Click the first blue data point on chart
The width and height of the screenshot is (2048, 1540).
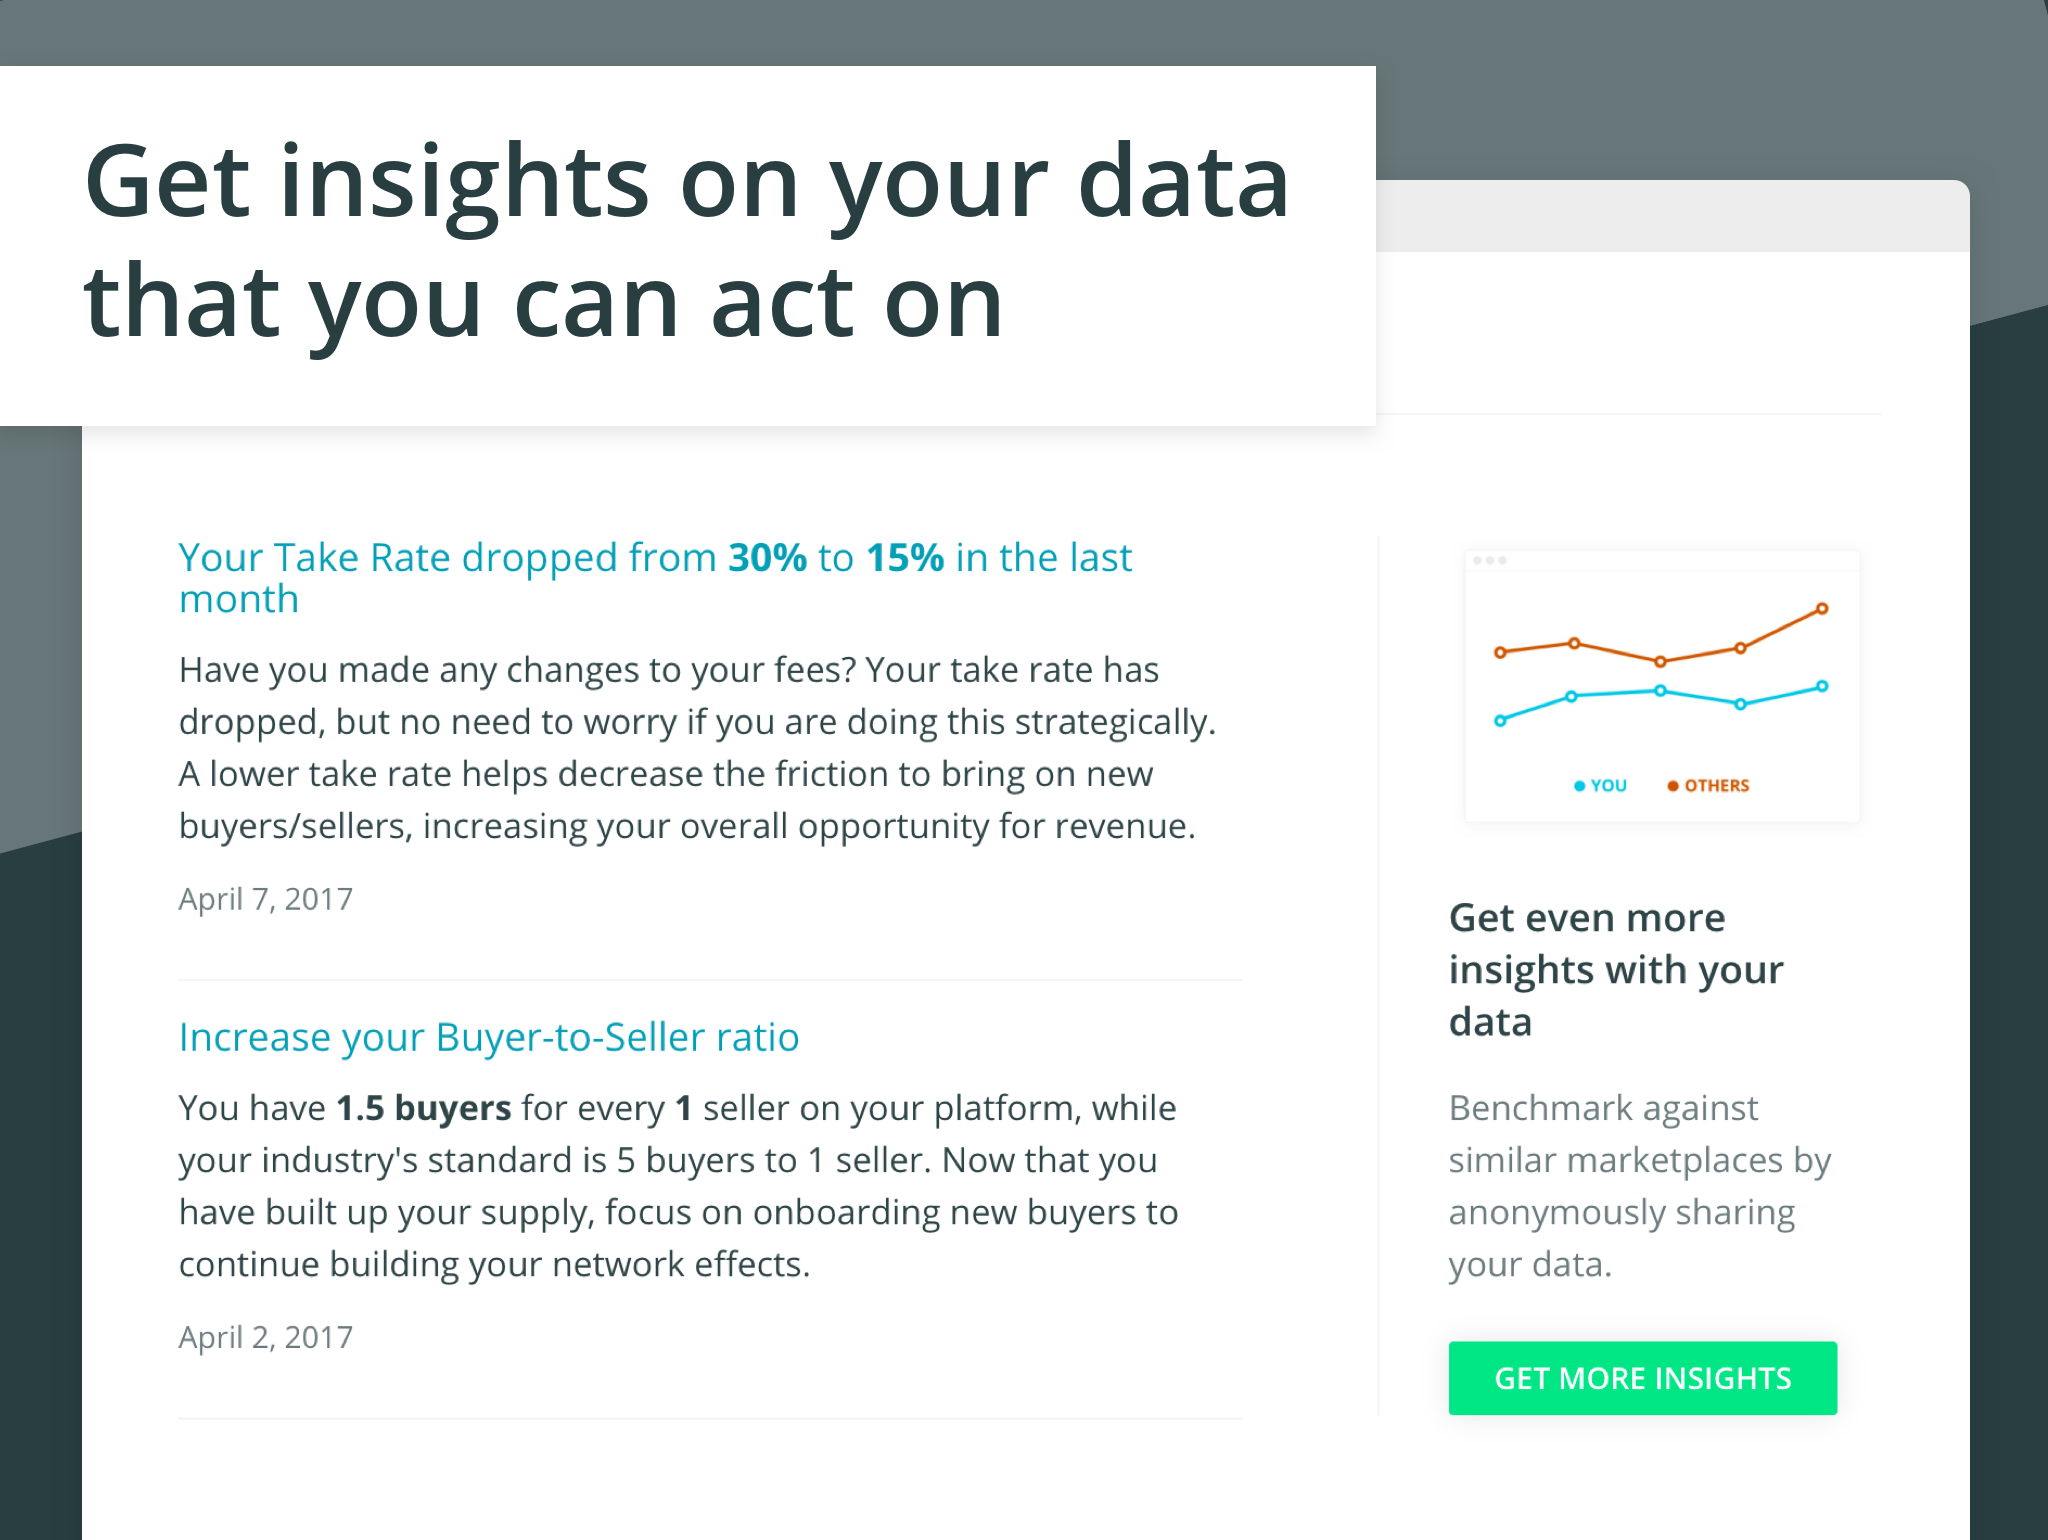[1500, 720]
